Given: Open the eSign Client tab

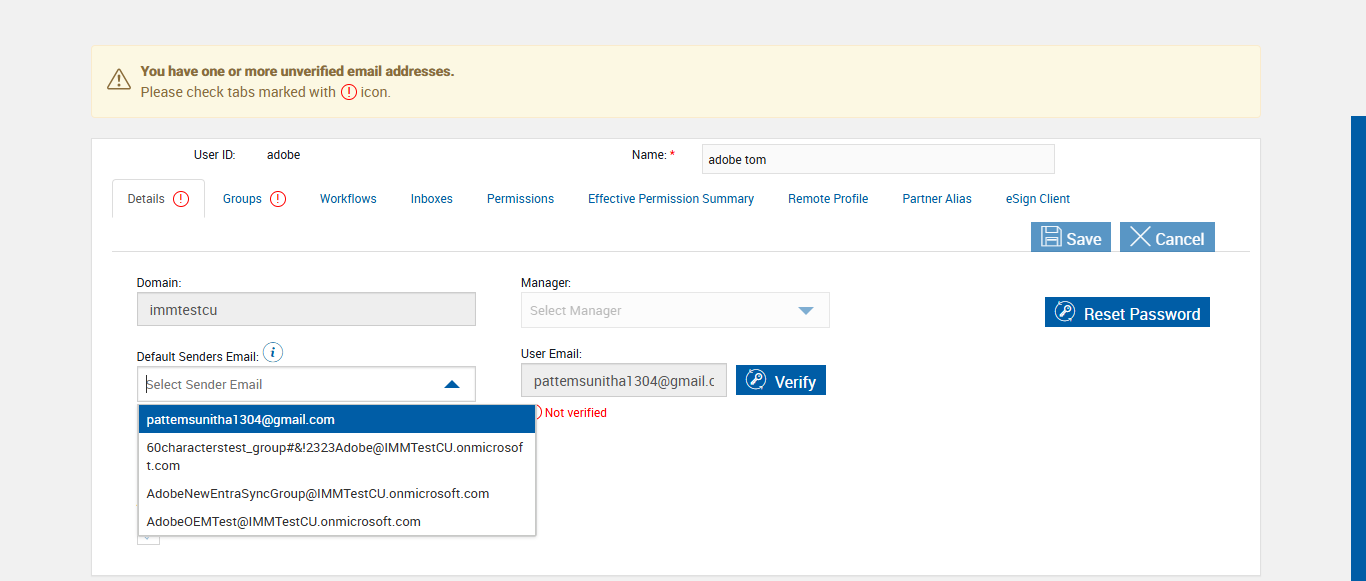Looking at the screenshot, I should pyautogui.click(x=1038, y=199).
